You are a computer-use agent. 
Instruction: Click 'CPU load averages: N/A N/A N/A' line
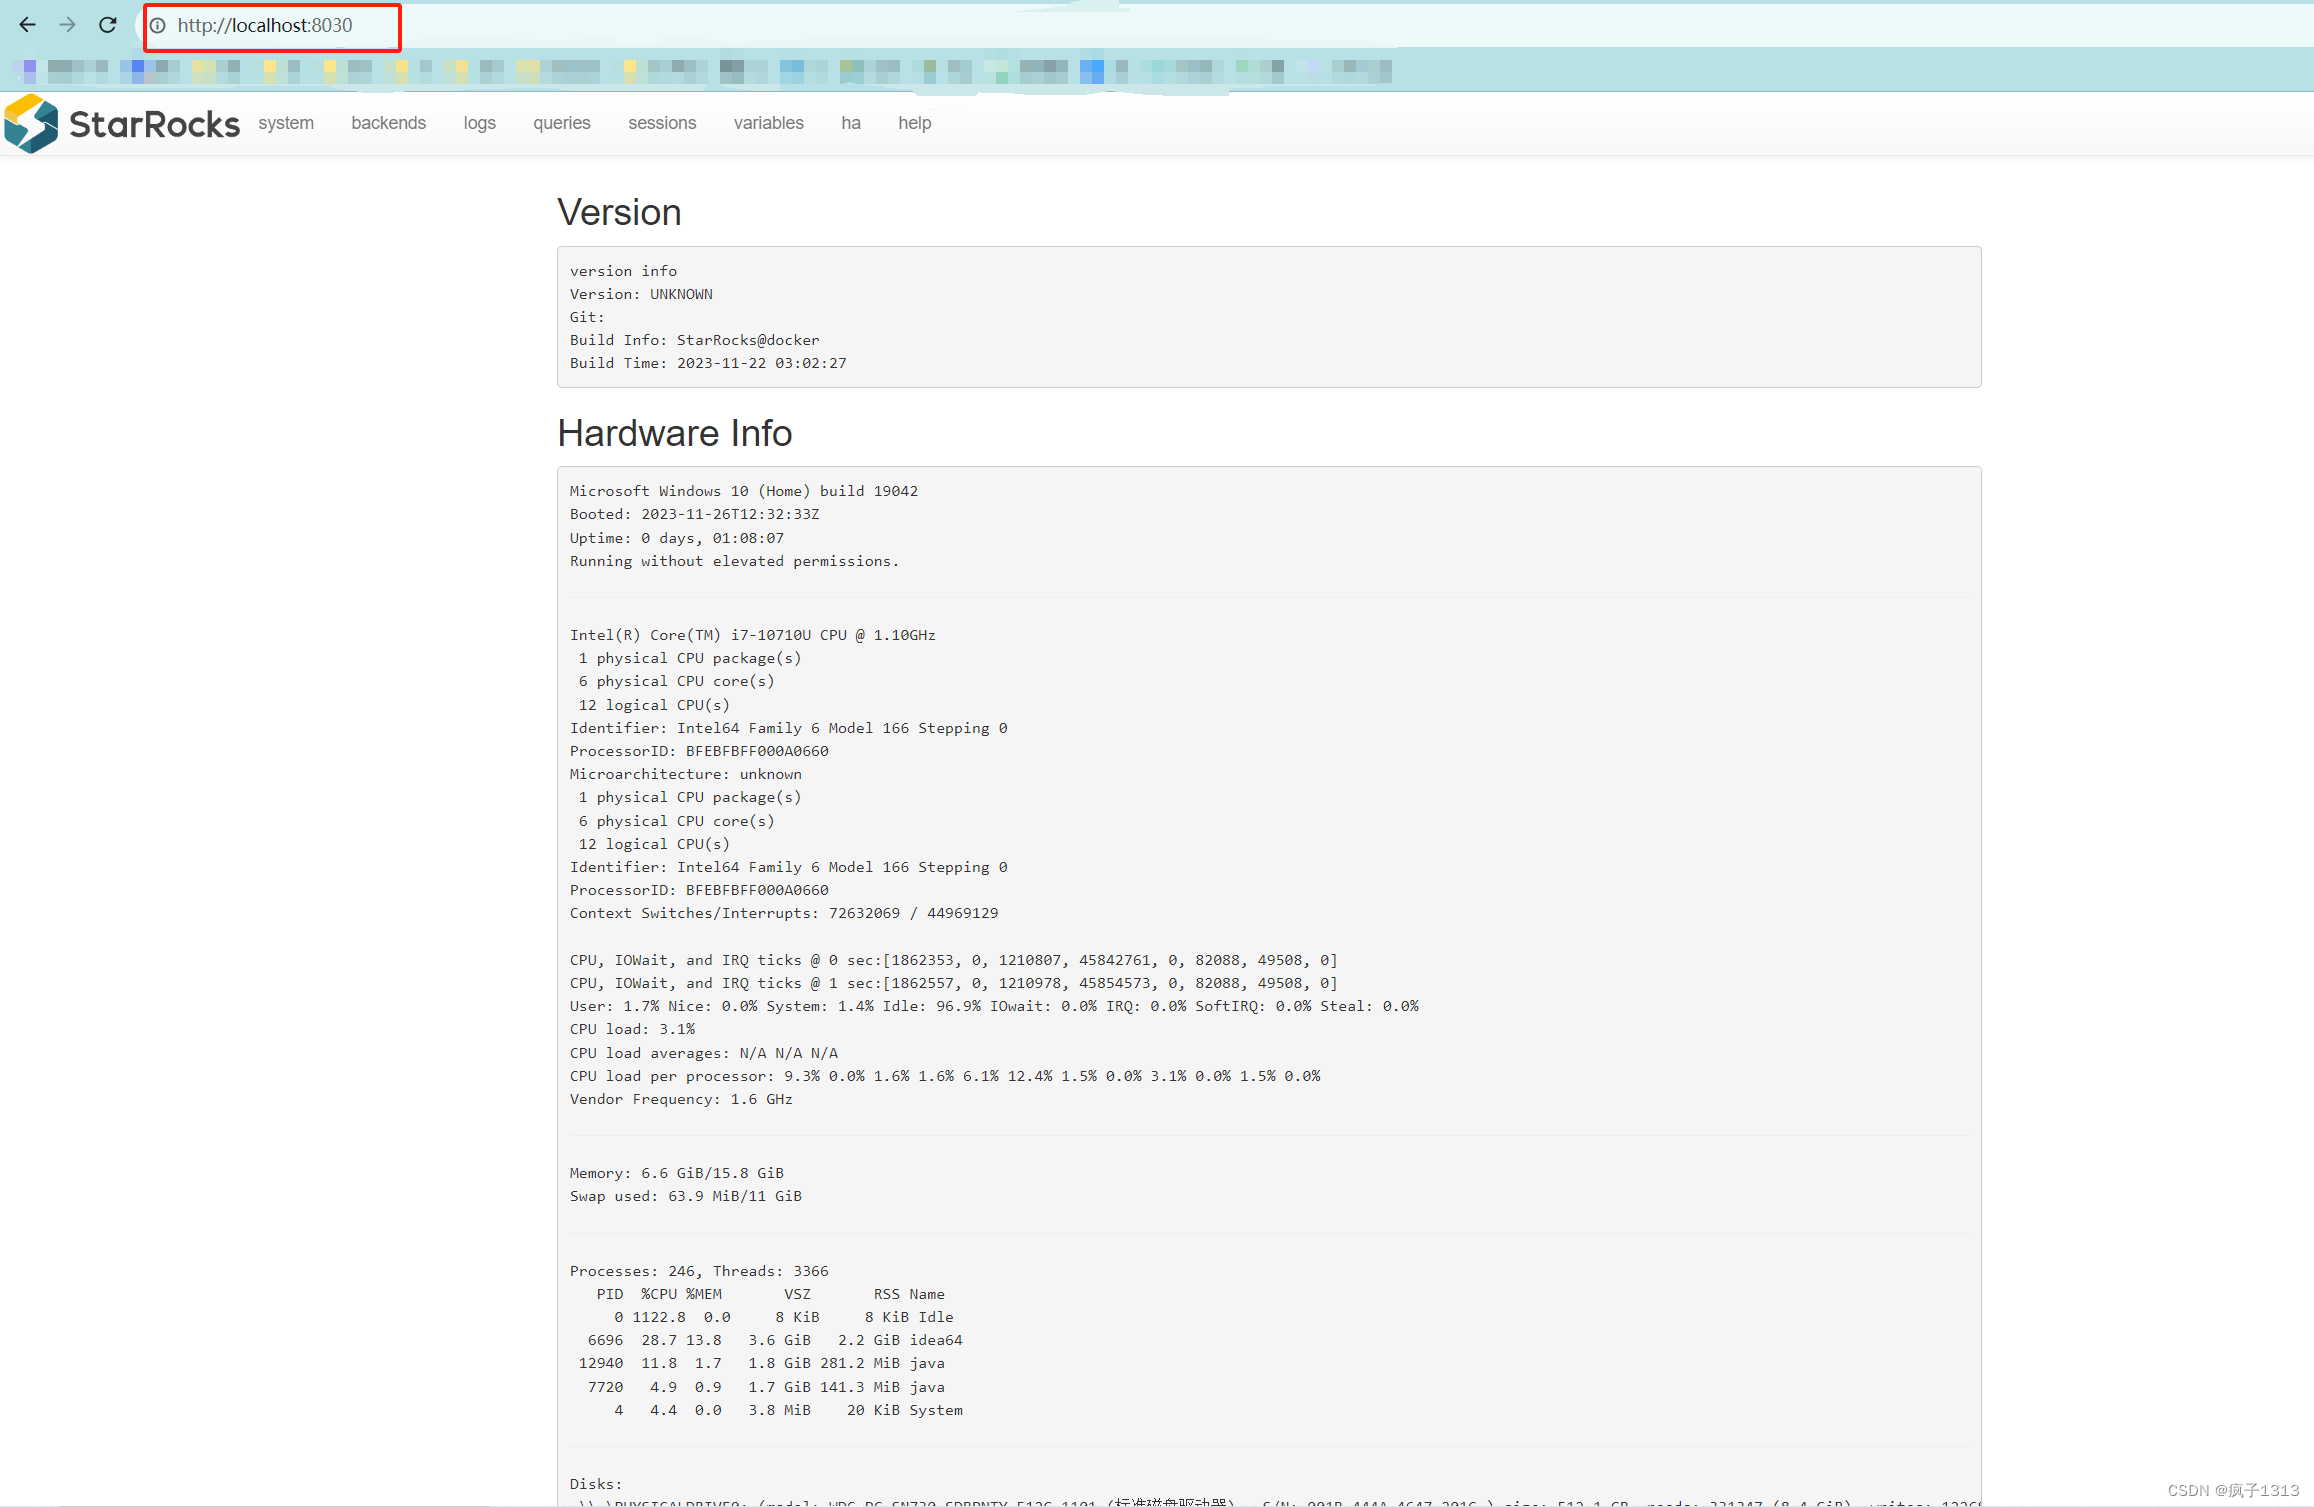[x=704, y=1053]
